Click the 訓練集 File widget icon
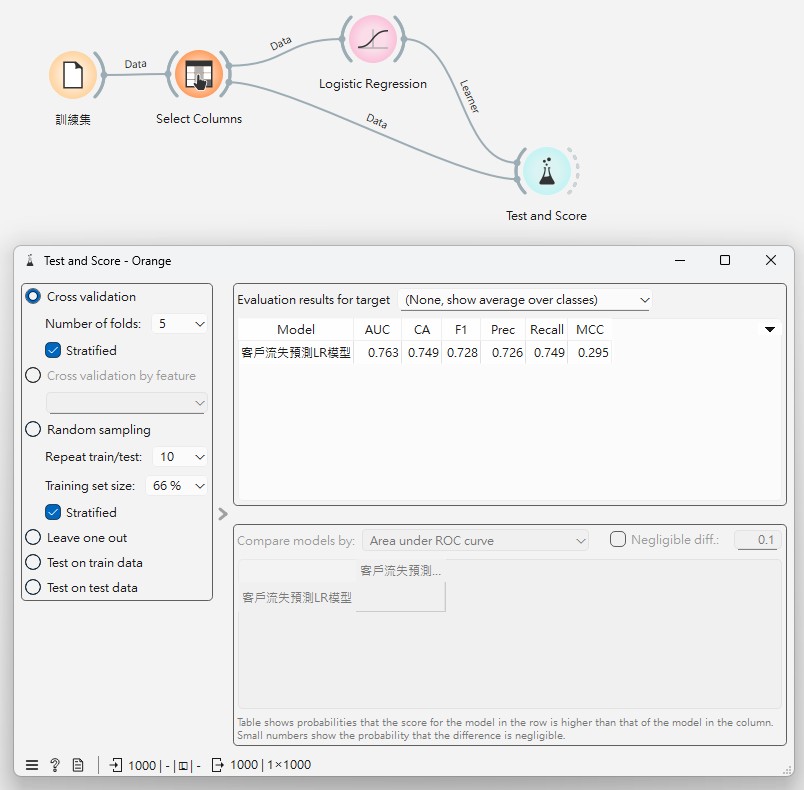This screenshot has width=804, height=790. (x=72, y=76)
